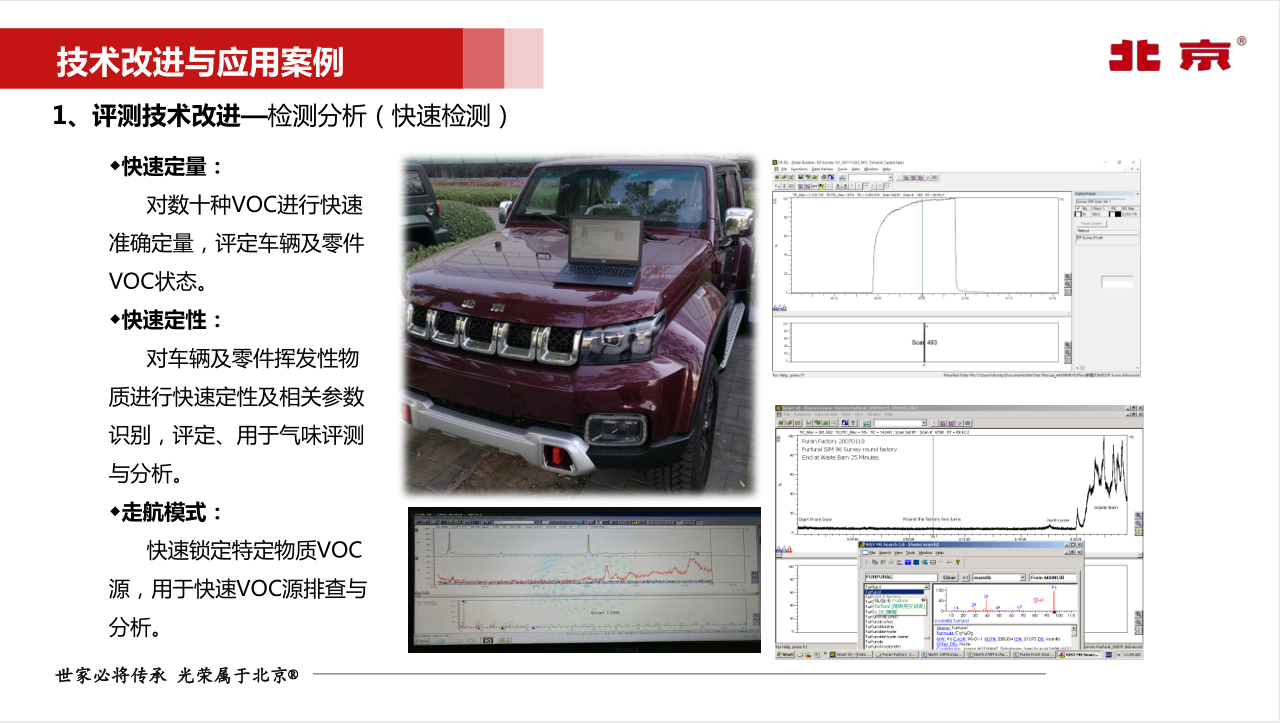This screenshot has width=1280, height=723.
Task: Open Window menu in the Toluene Data Review window
Action: click(871, 169)
